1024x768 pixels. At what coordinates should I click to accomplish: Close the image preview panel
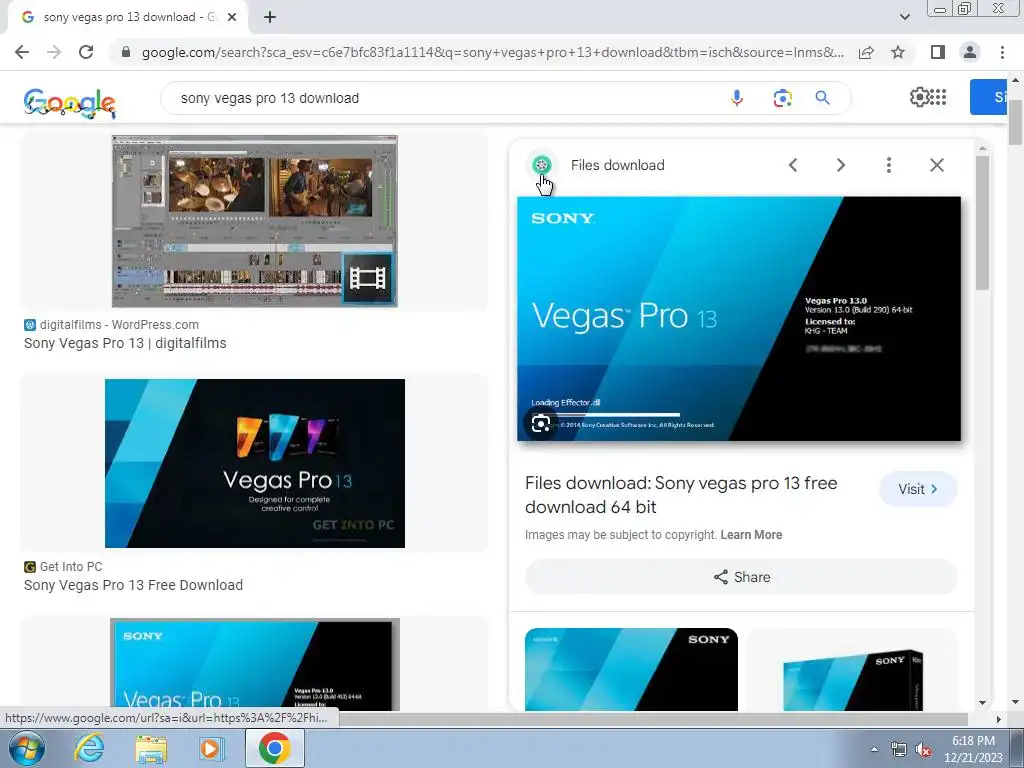(x=936, y=165)
